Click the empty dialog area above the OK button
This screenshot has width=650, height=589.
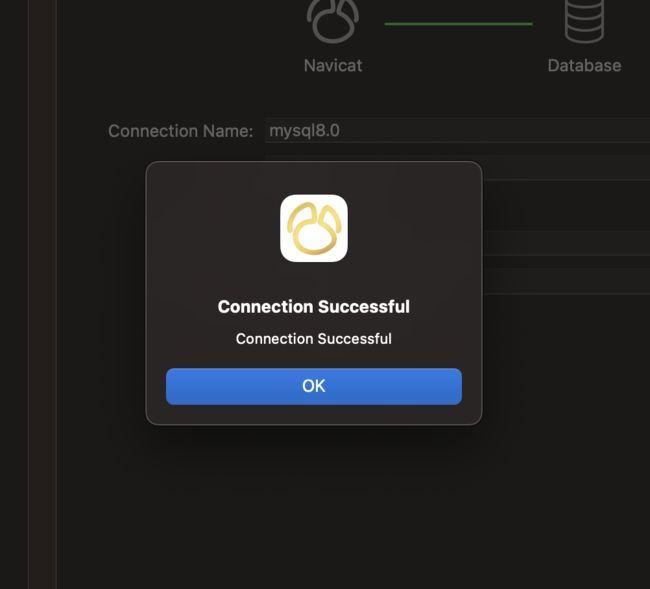tap(314, 357)
